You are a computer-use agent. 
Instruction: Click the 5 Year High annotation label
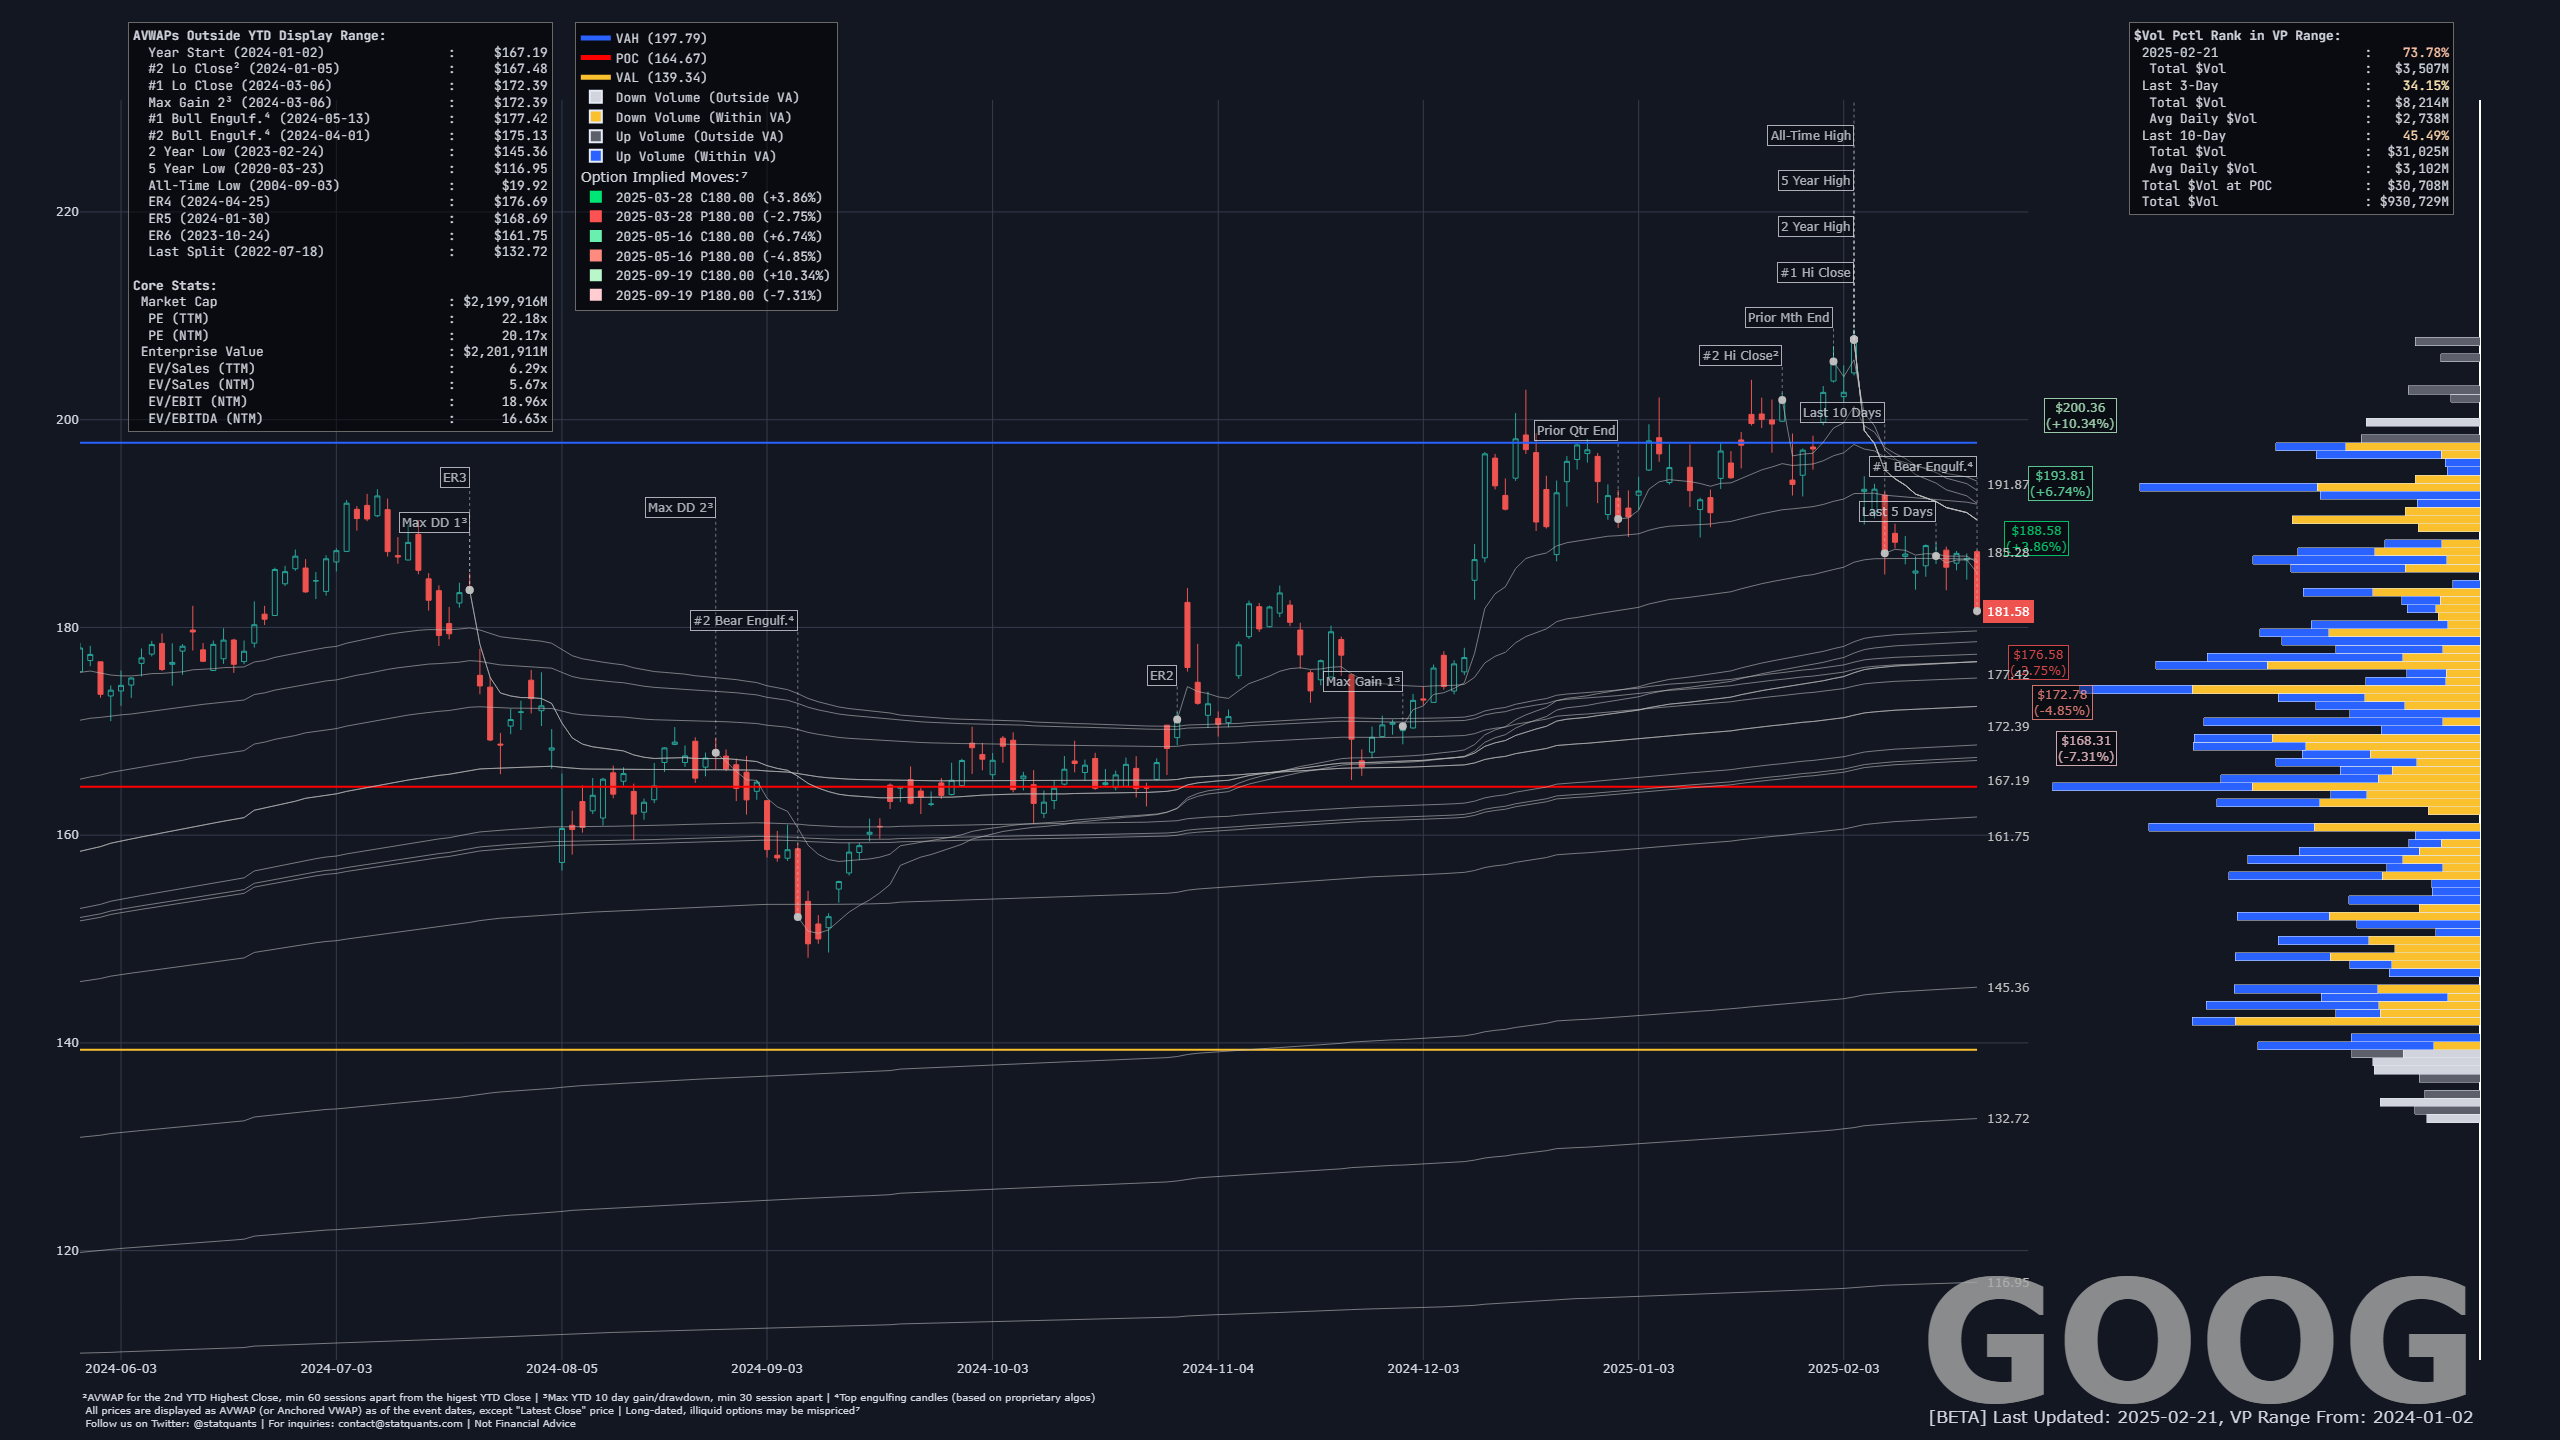coord(1816,181)
